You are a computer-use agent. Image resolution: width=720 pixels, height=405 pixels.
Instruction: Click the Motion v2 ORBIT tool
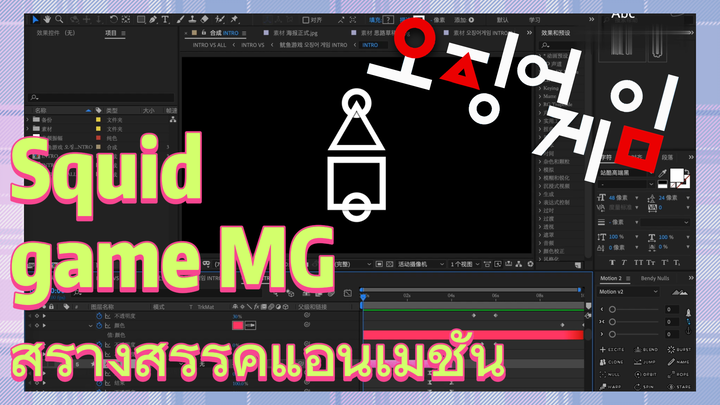tap(646, 374)
